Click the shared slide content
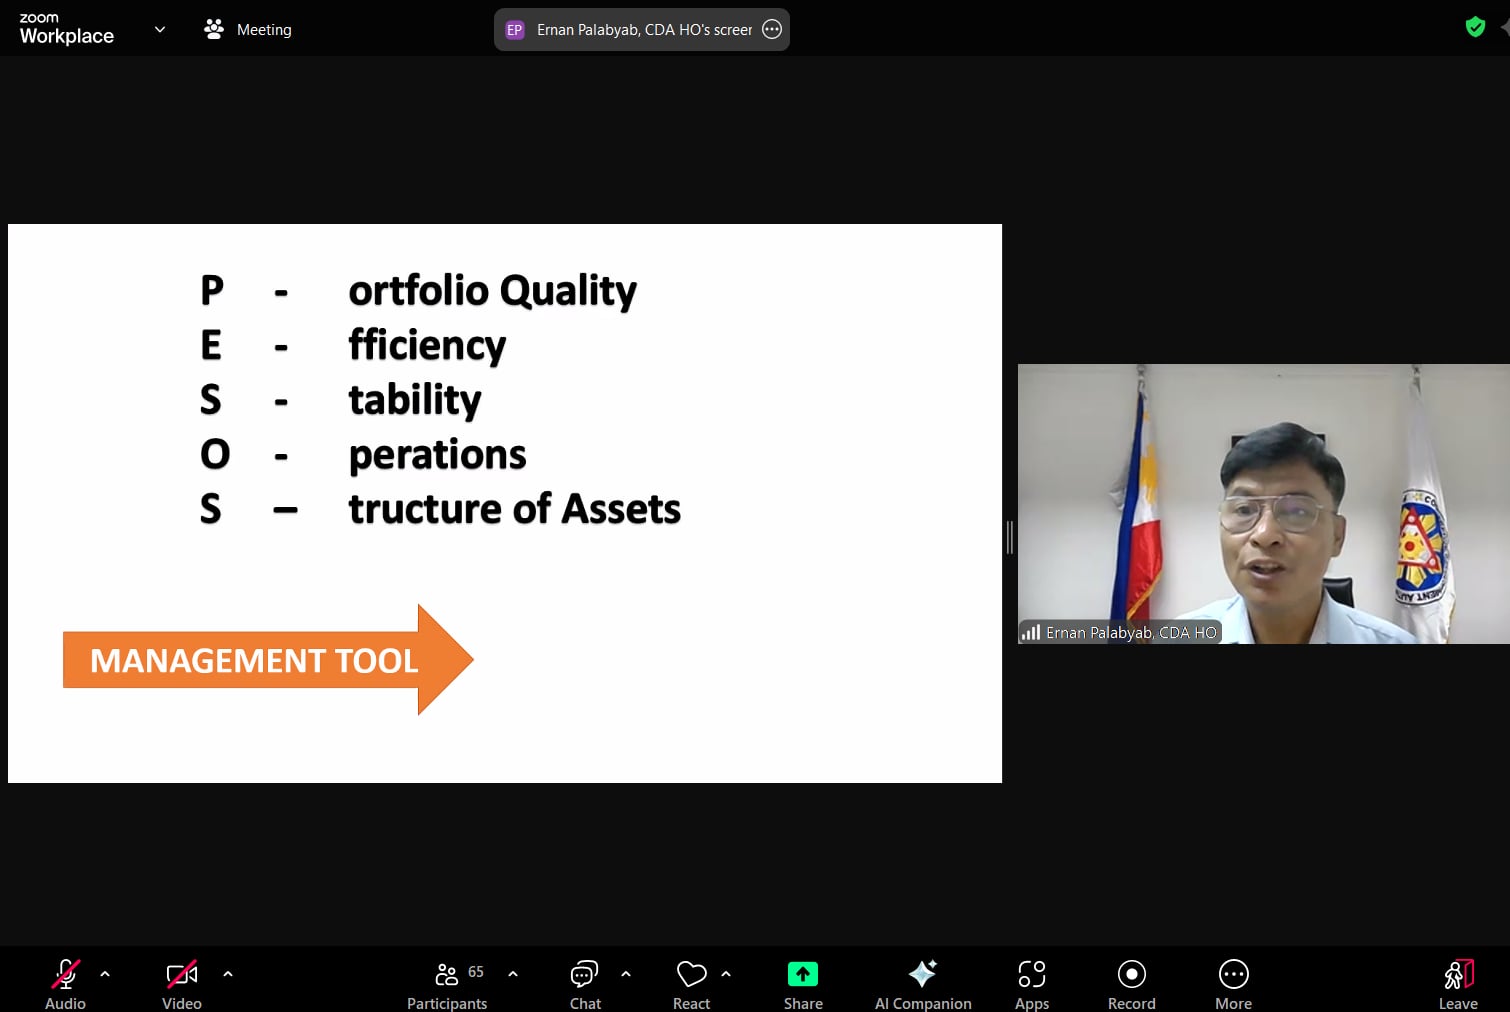The height and width of the screenshot is (1012, 1510). (505, 503)
